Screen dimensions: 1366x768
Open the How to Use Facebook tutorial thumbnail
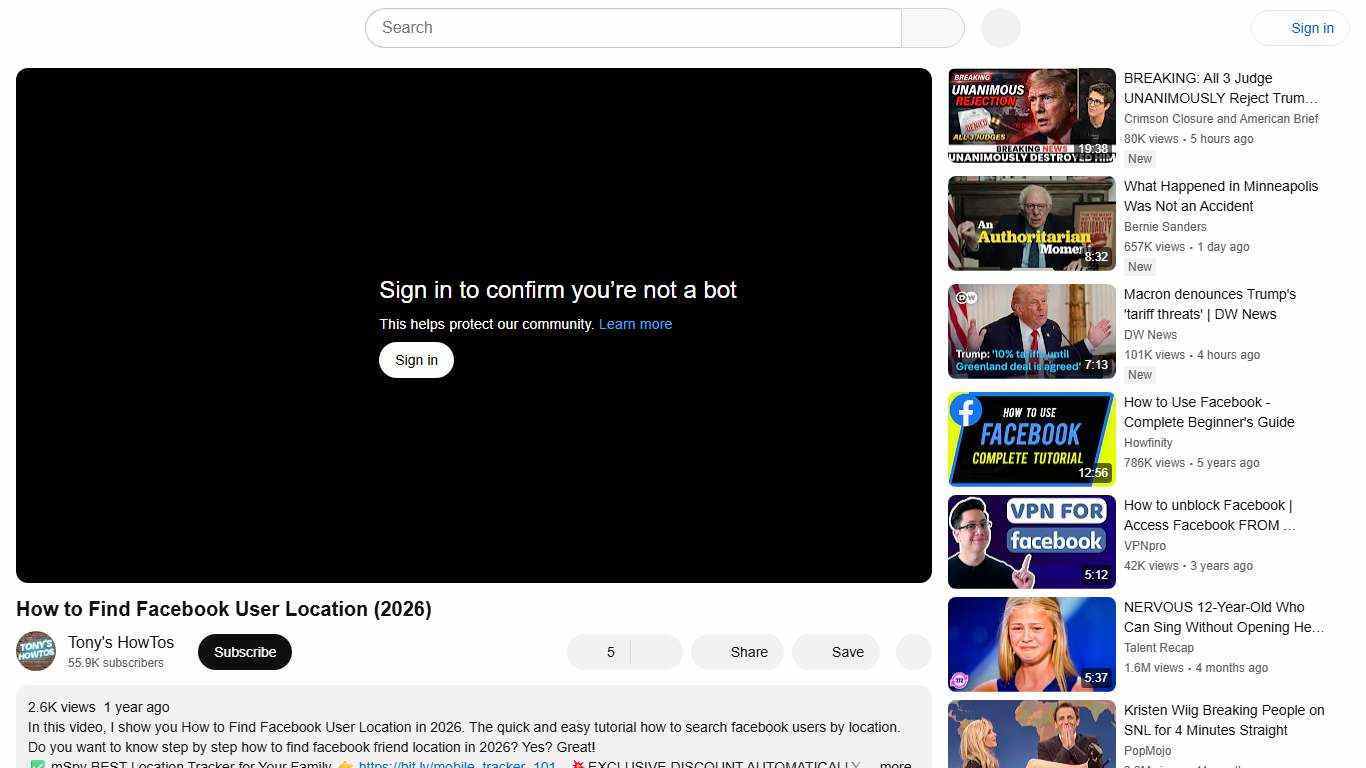click(x=1031, y=439)
